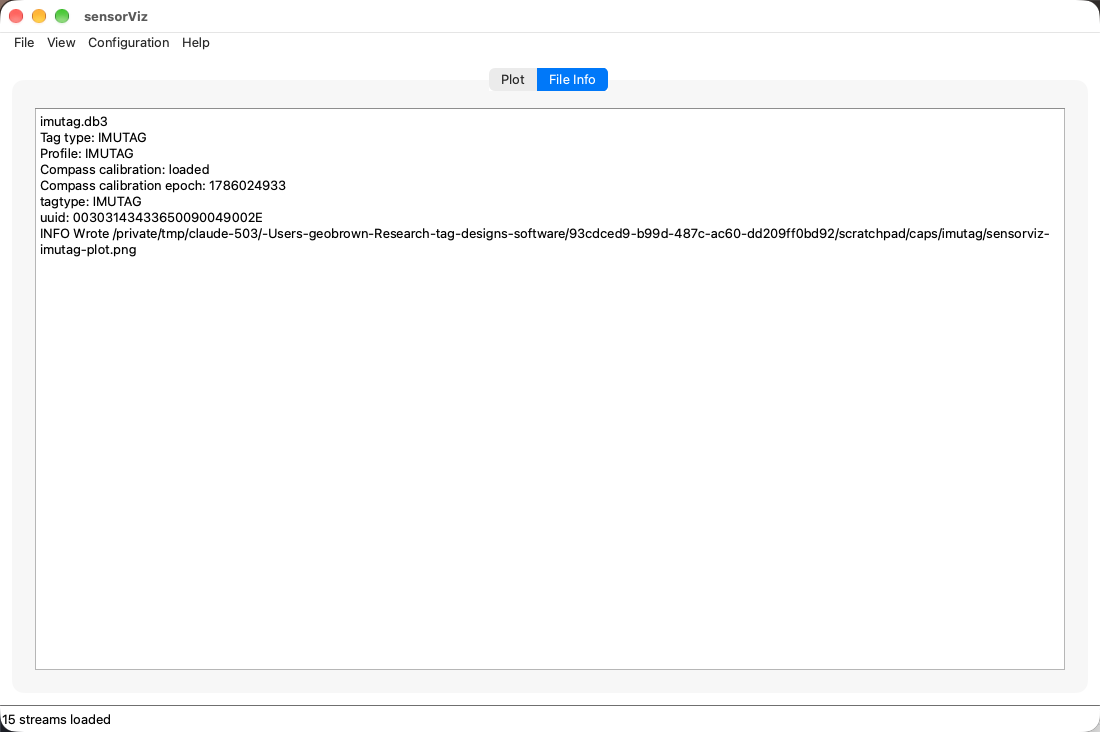
Task: Click the 'INFO Wrote' path line
Action: pyautogui.click(x=544, y=234)
